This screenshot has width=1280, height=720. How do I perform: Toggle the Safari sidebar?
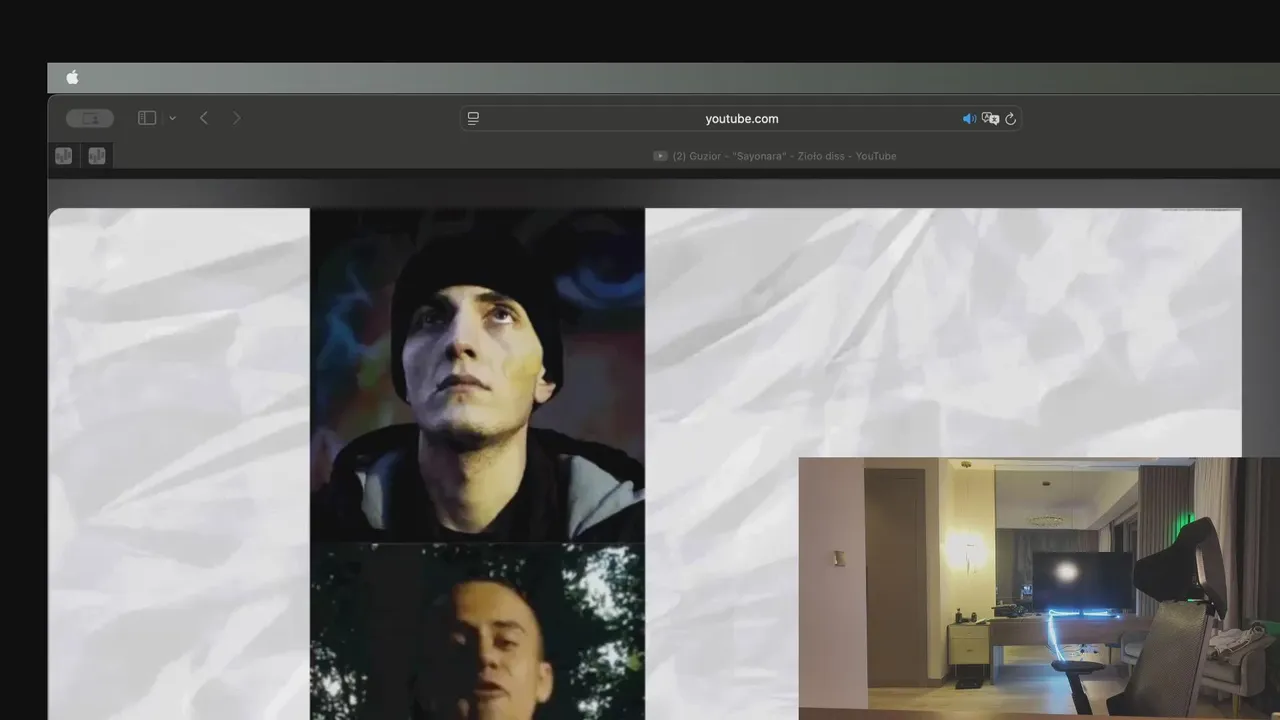[x=147, y=118]
